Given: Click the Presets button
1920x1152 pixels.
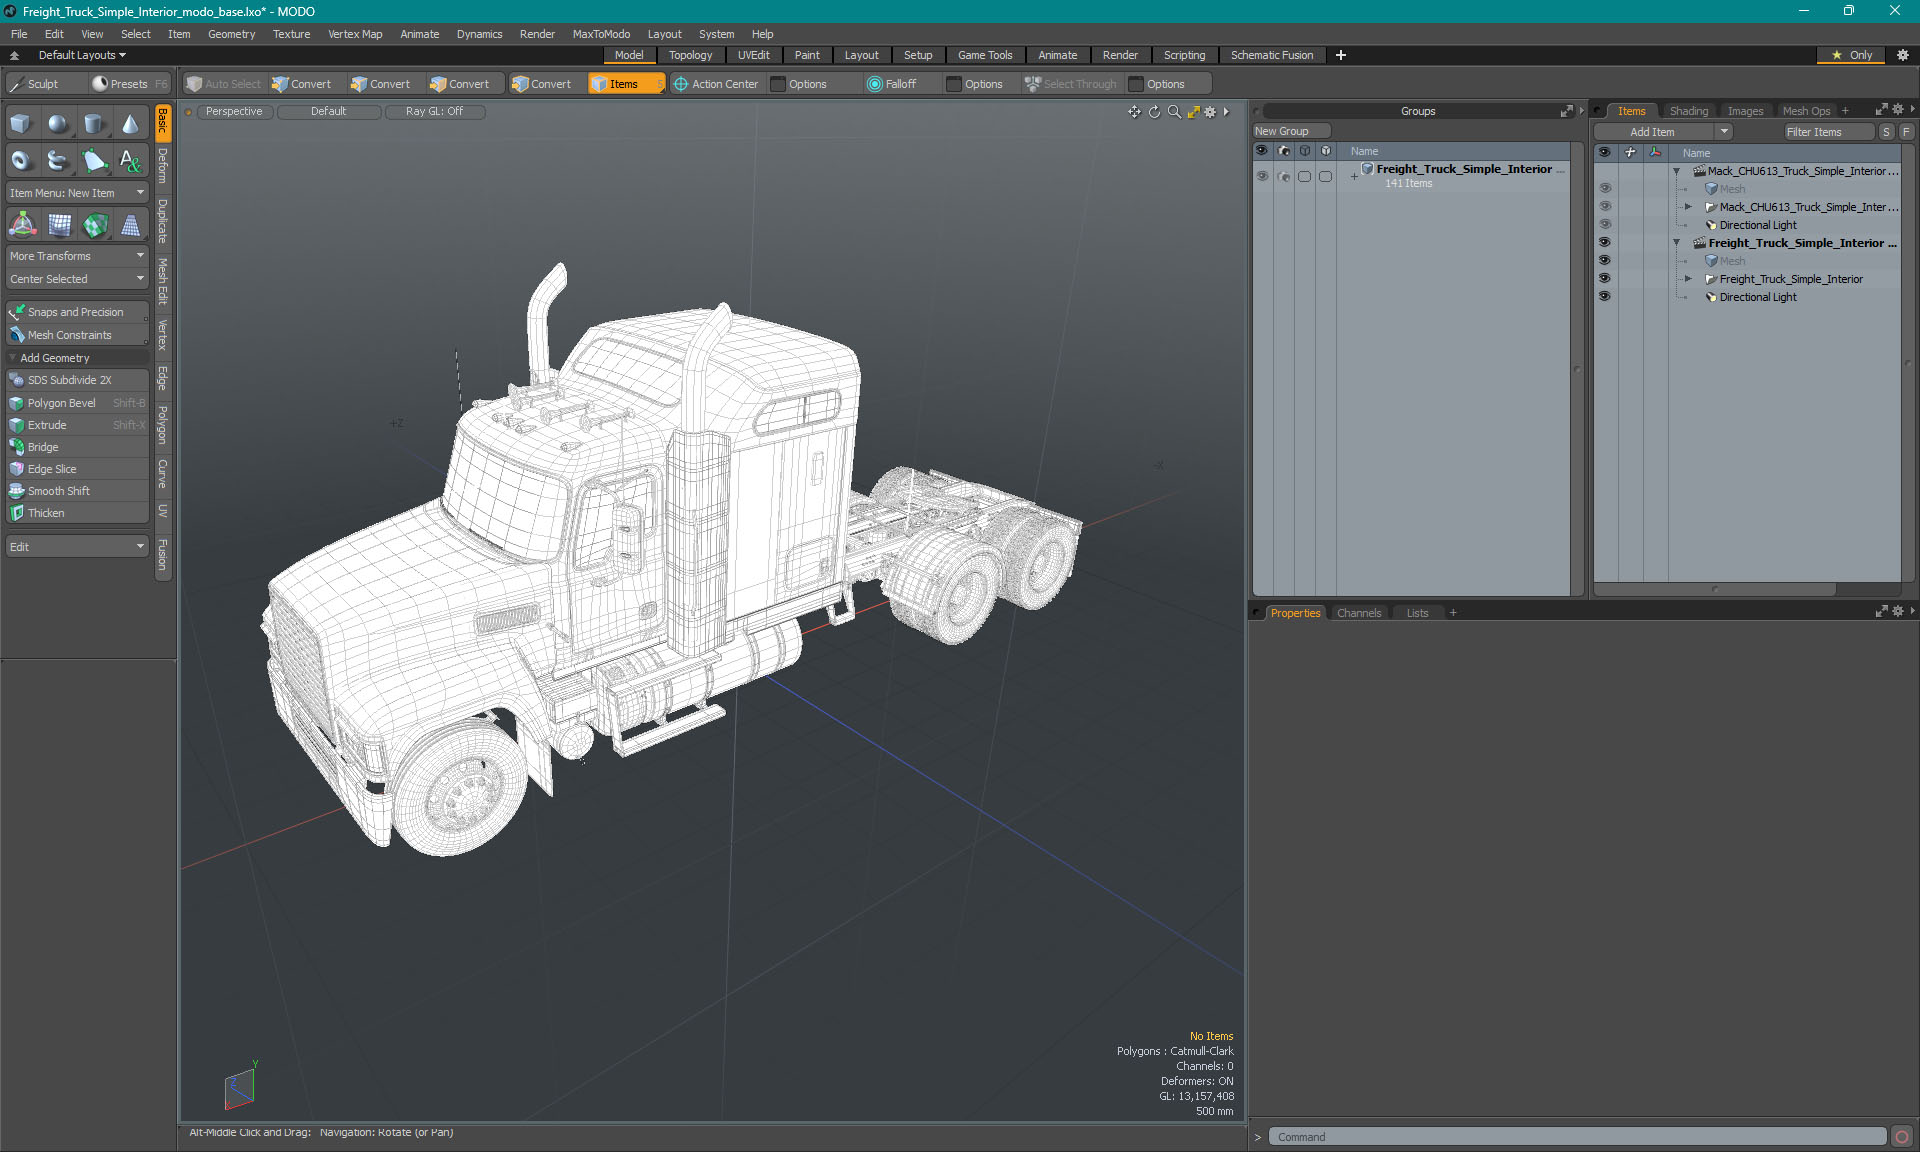Looking at the screenshot, I should click(x=129, y=84).
